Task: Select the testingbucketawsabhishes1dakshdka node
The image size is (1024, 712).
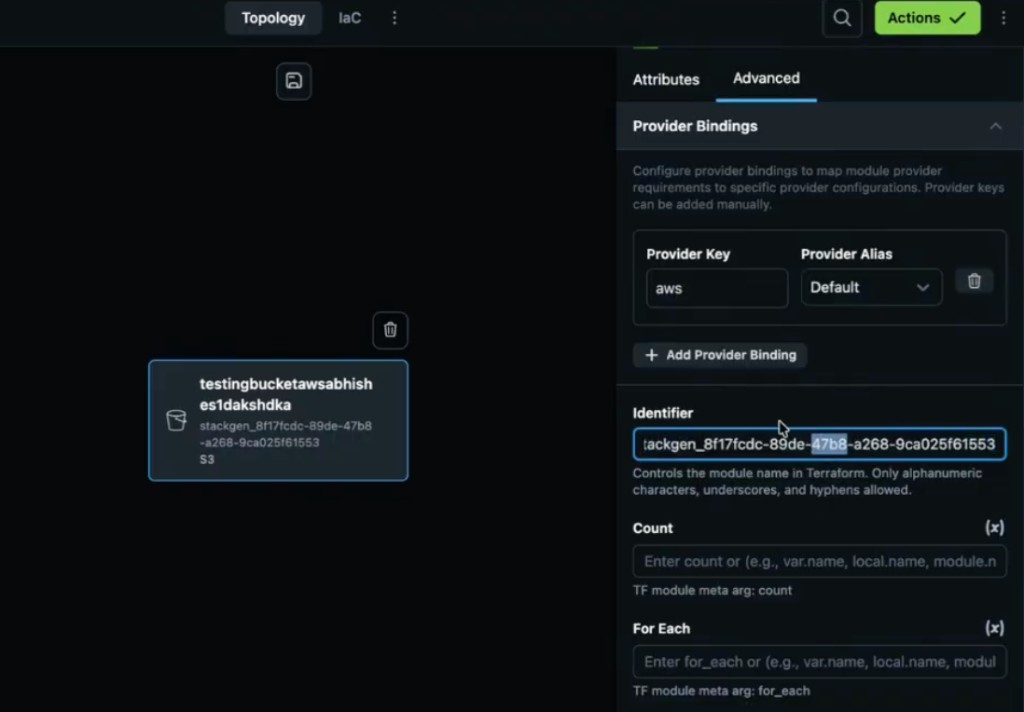Action: click(278, 421)
